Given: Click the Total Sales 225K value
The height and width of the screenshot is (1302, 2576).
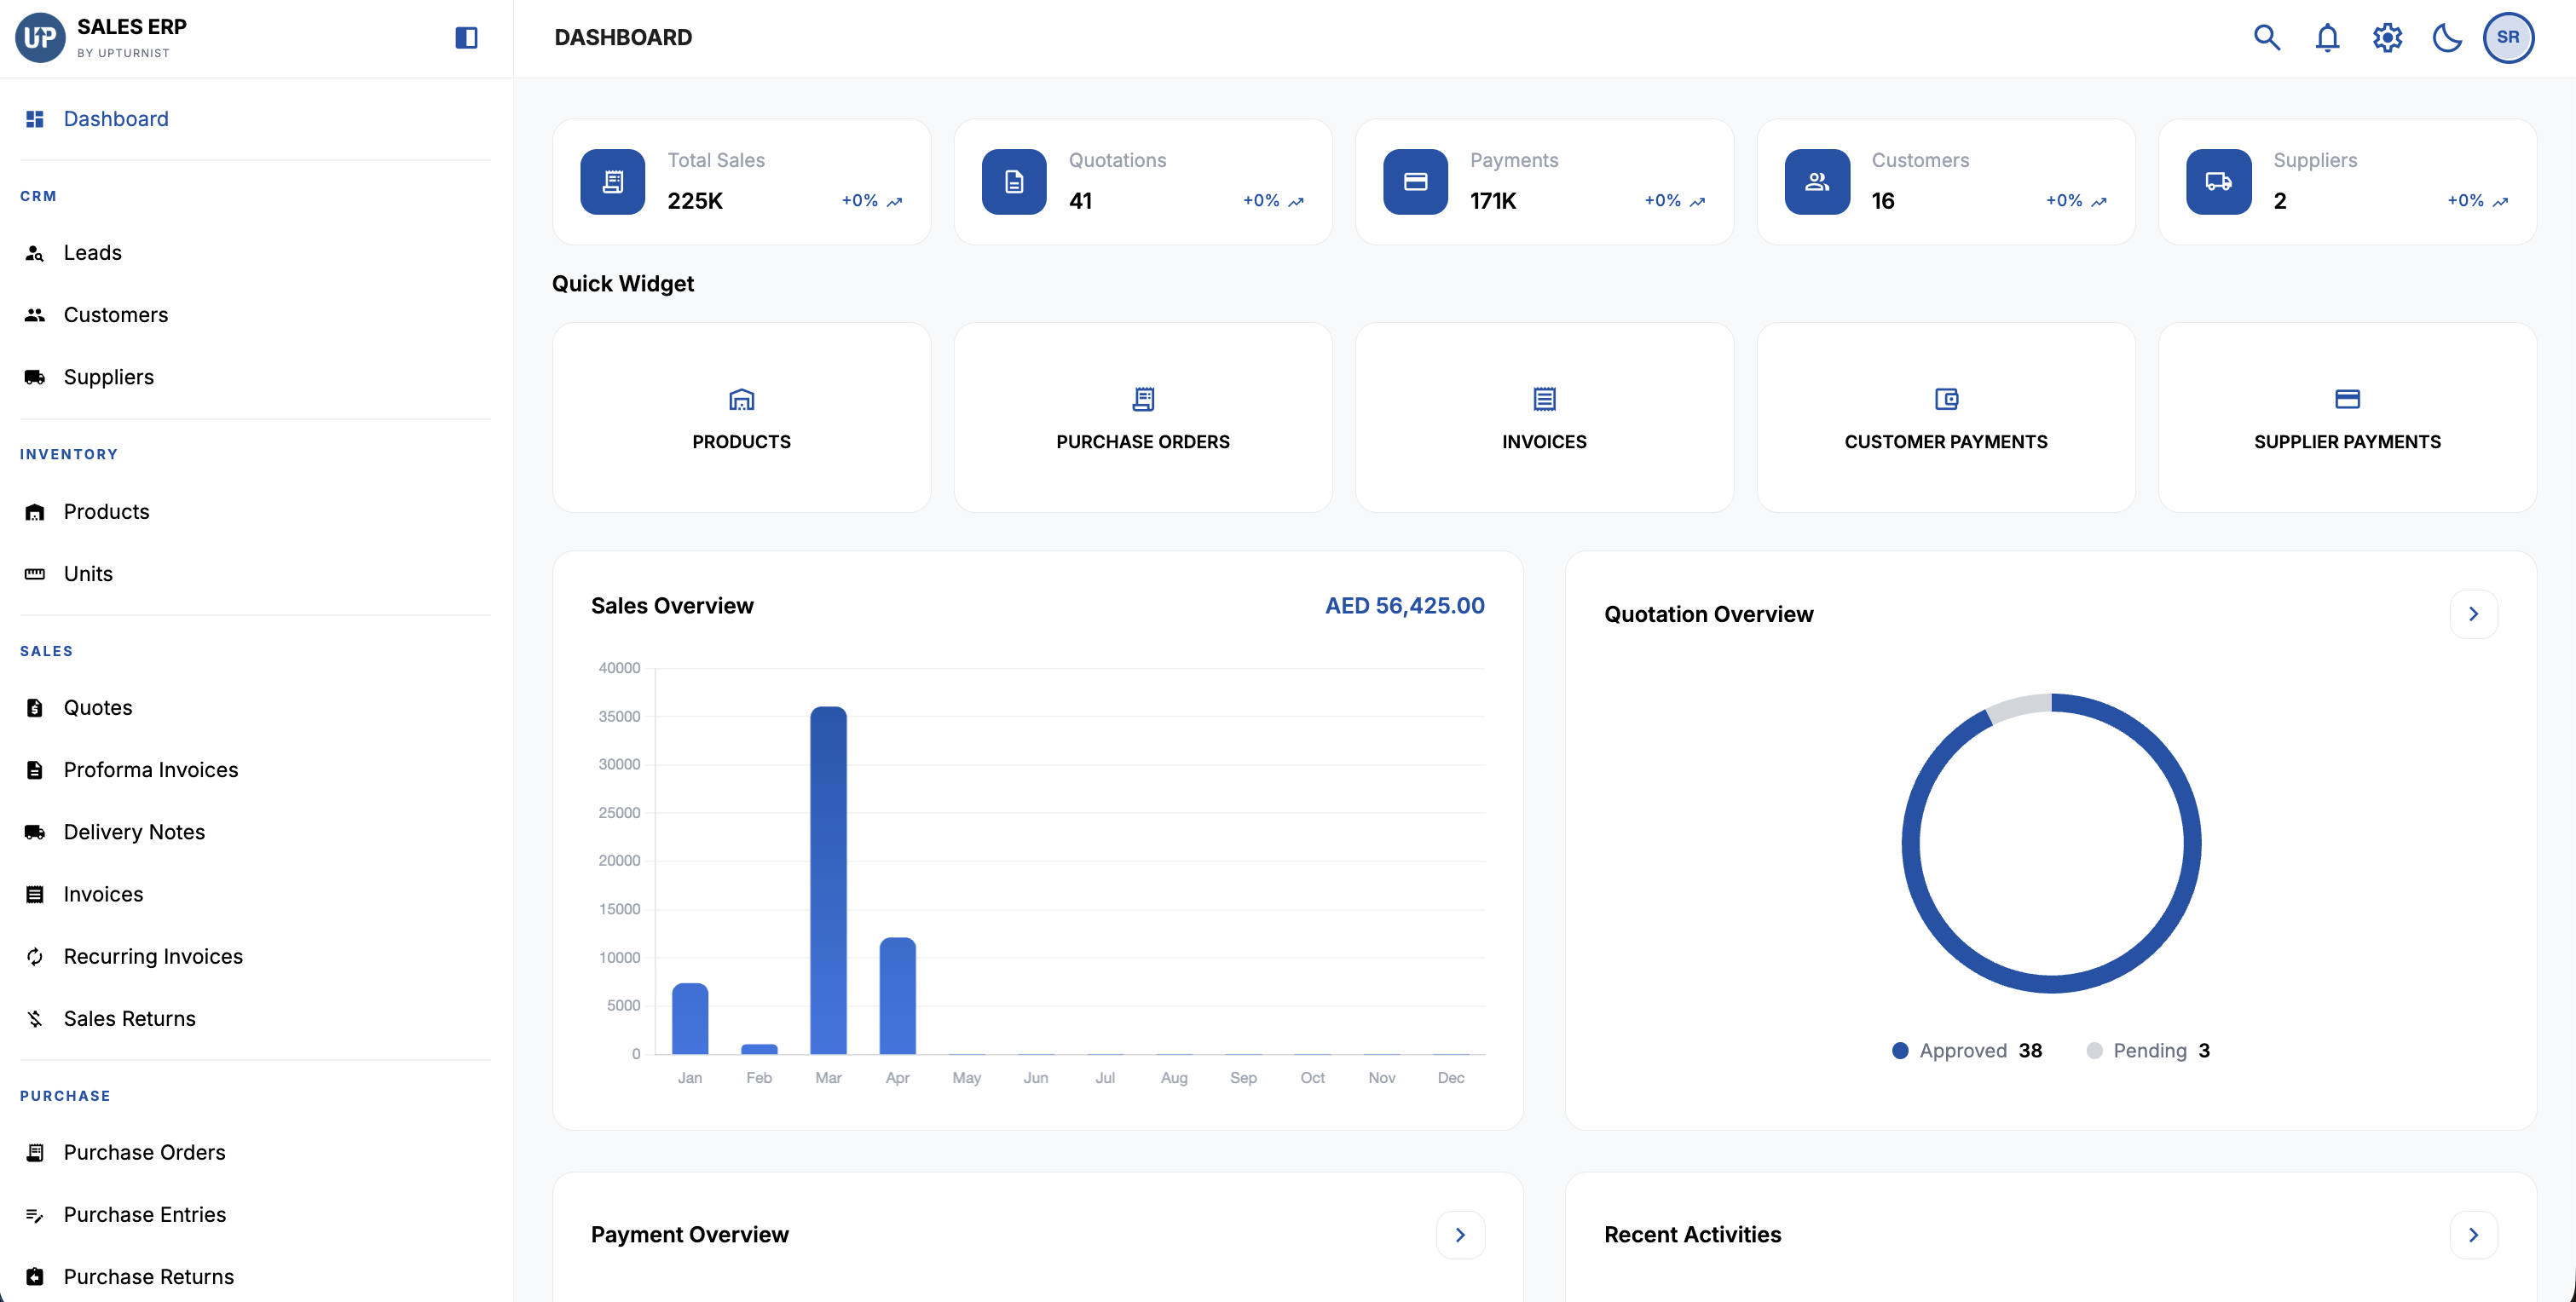Looking at the screenshot, I should coord(695,201).
